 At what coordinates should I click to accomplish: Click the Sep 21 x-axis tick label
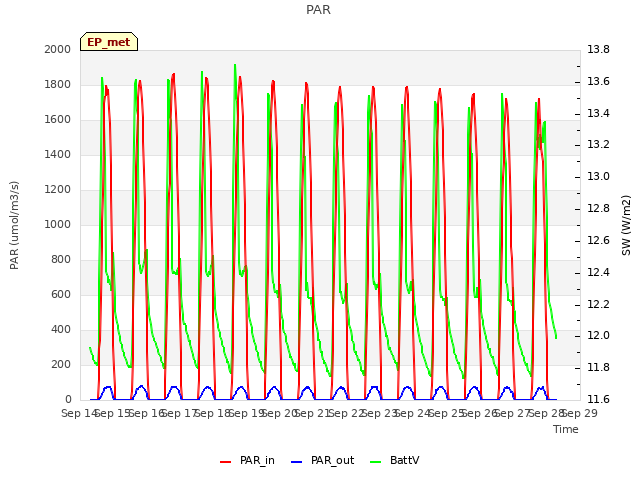tap(313, 413)
